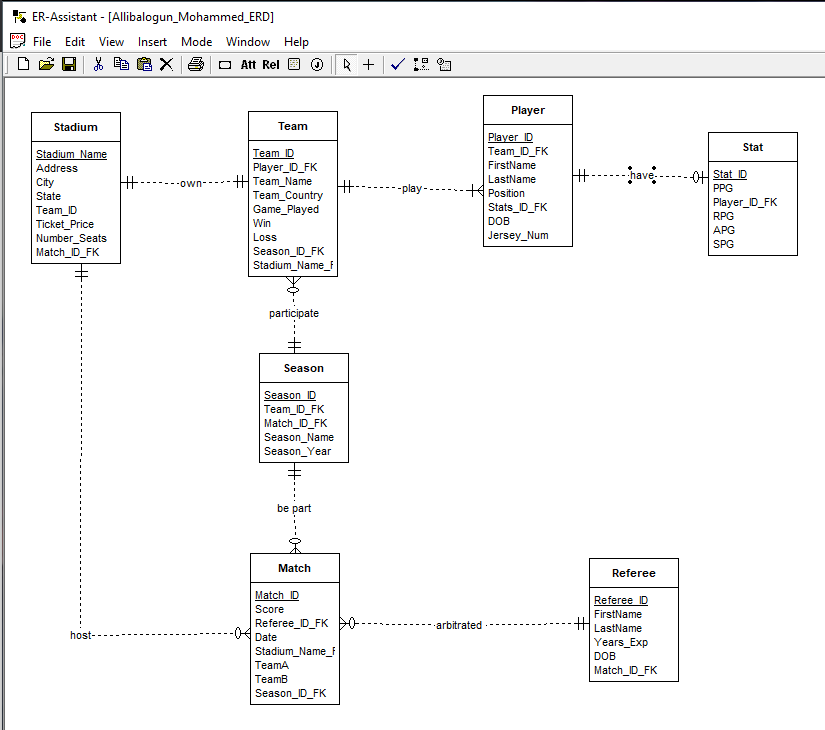Delete selection with the X icon
Viewport: 825px width, 730px height.
pos(166,64)
